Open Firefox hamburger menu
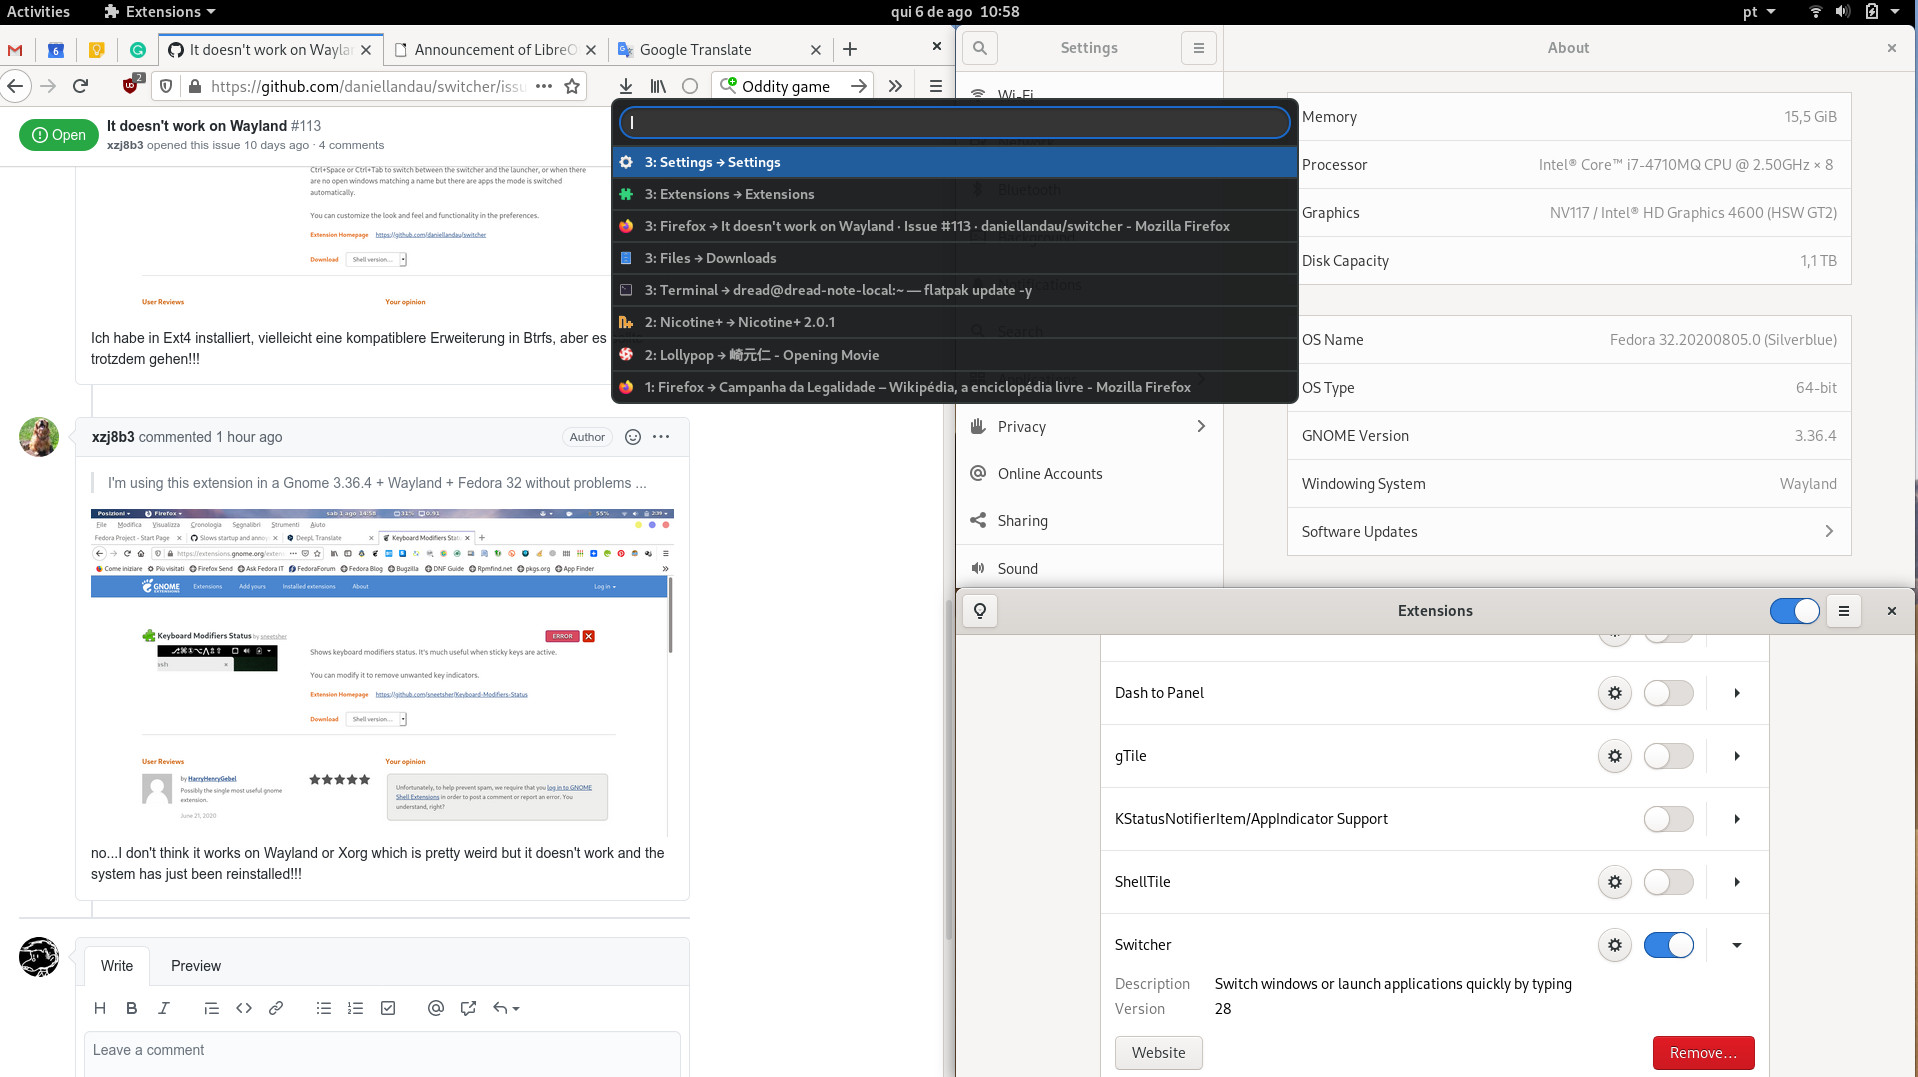 pos(936,86)
